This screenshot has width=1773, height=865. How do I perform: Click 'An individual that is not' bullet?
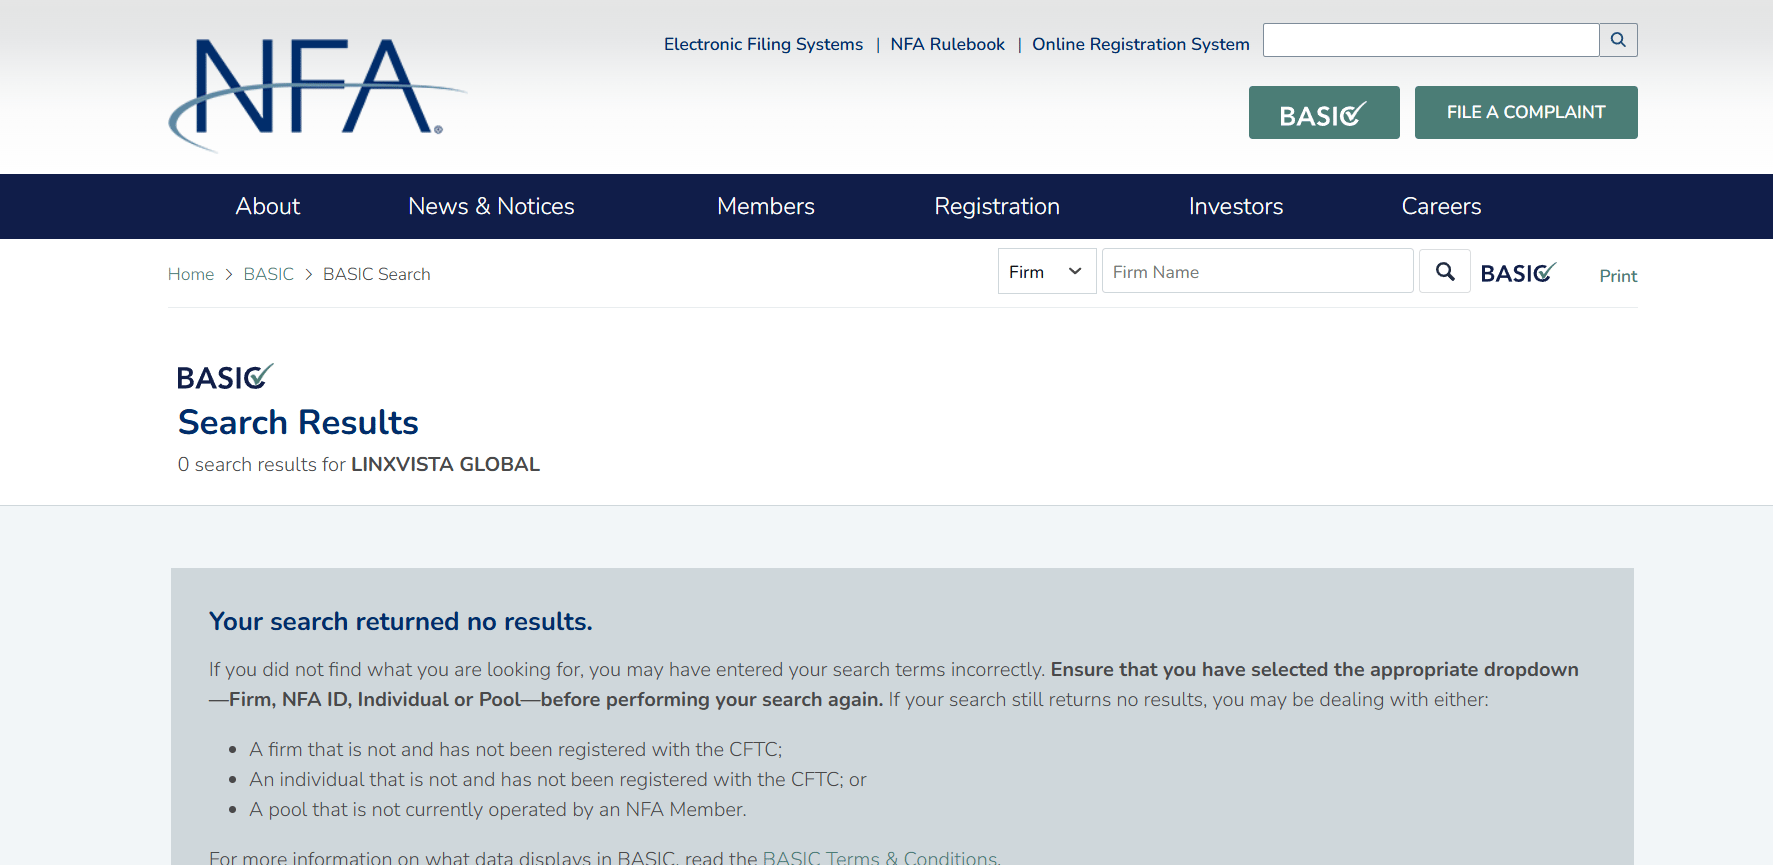558,779
